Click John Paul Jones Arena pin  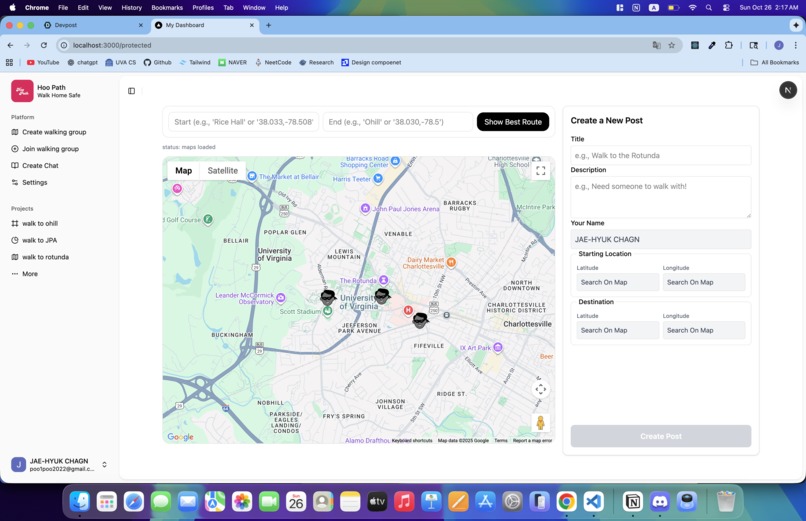pyautogui.click(x=365, y=208)
